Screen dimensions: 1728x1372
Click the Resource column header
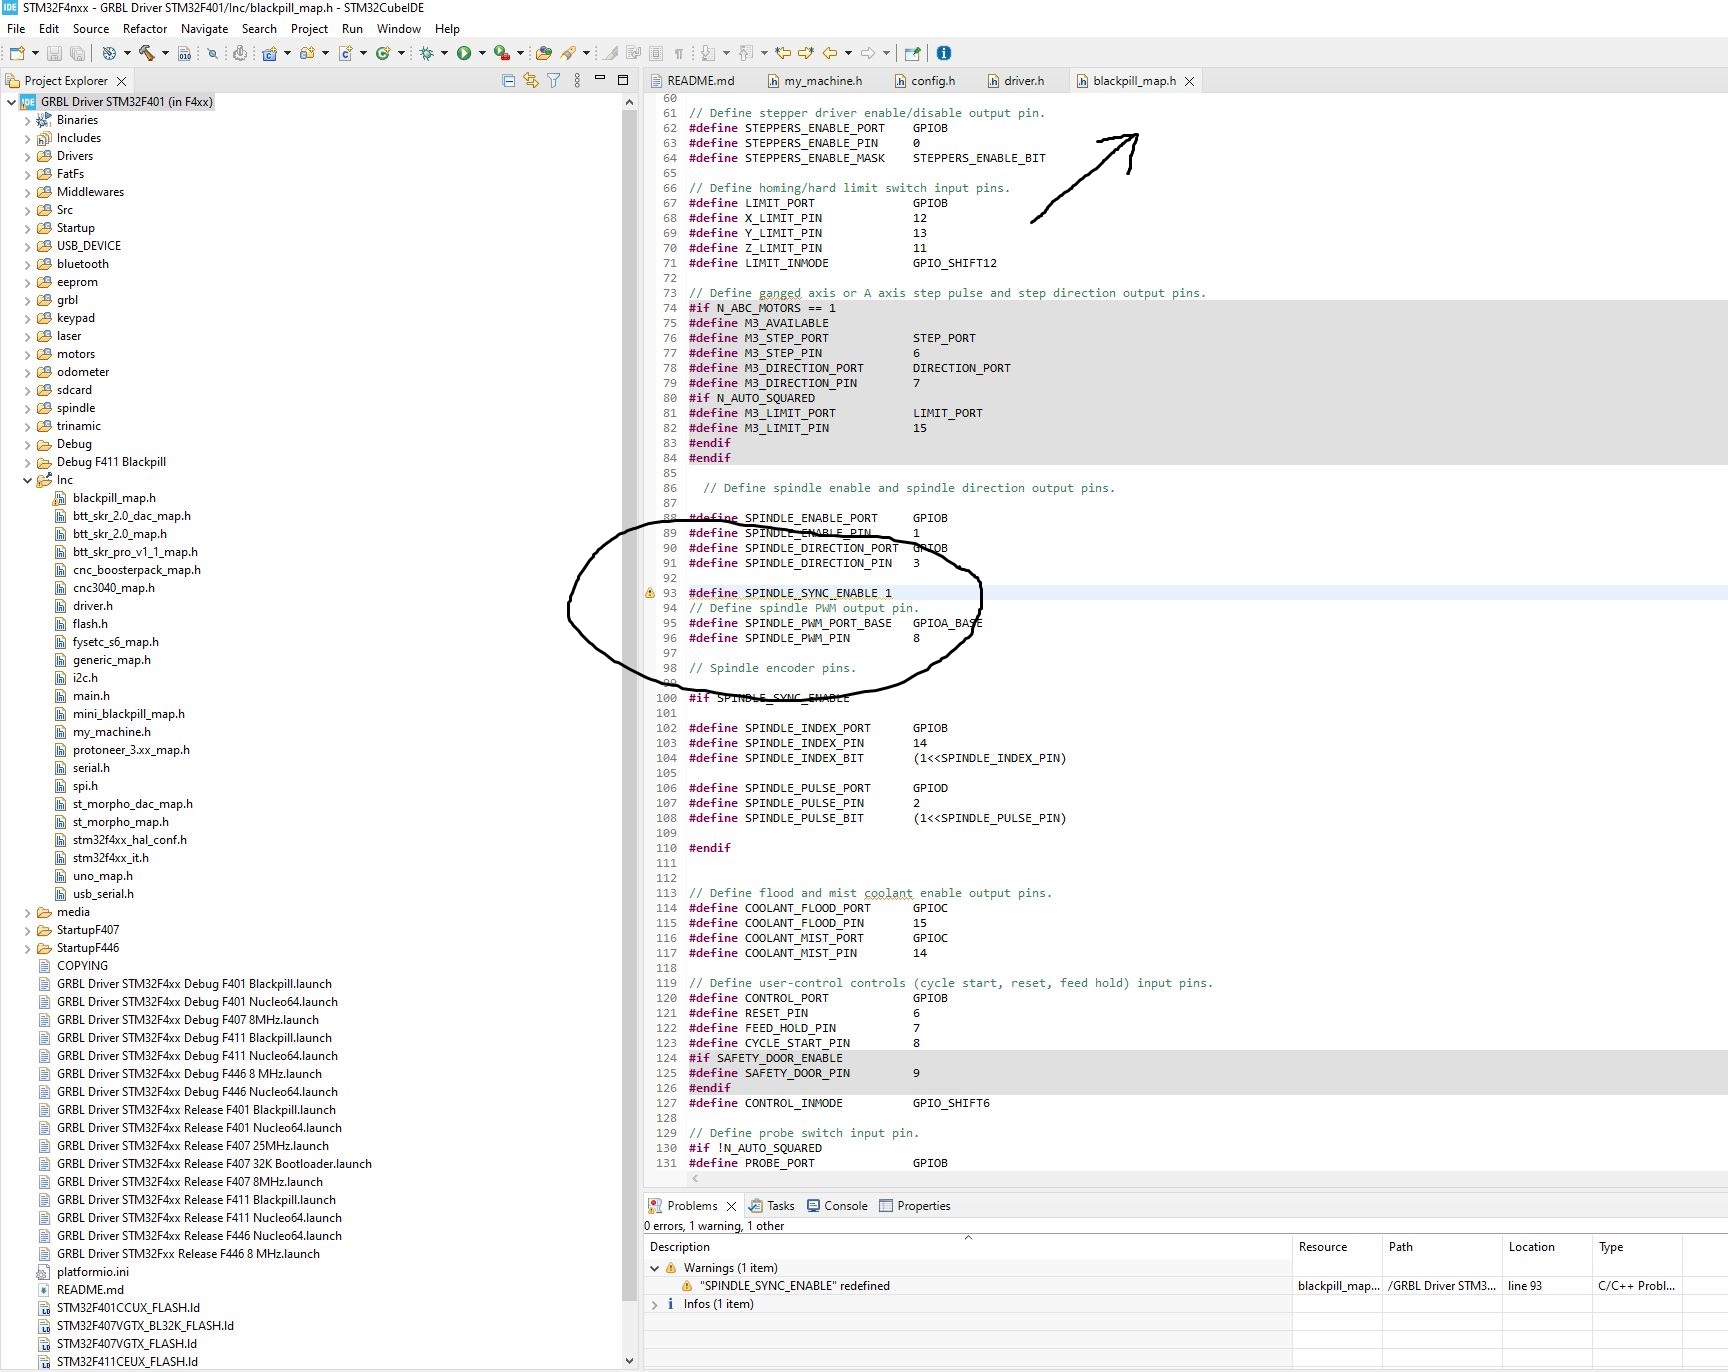point(1337,1247)
